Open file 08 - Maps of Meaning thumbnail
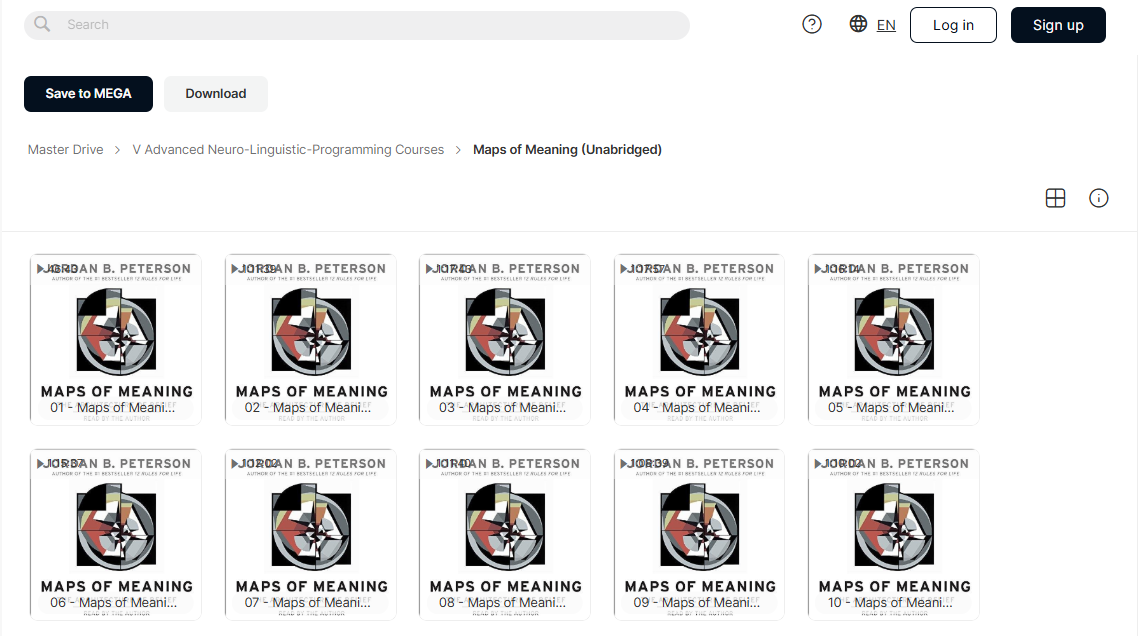The width and height of the screenshot is (1138, 636). coord(505,534)
